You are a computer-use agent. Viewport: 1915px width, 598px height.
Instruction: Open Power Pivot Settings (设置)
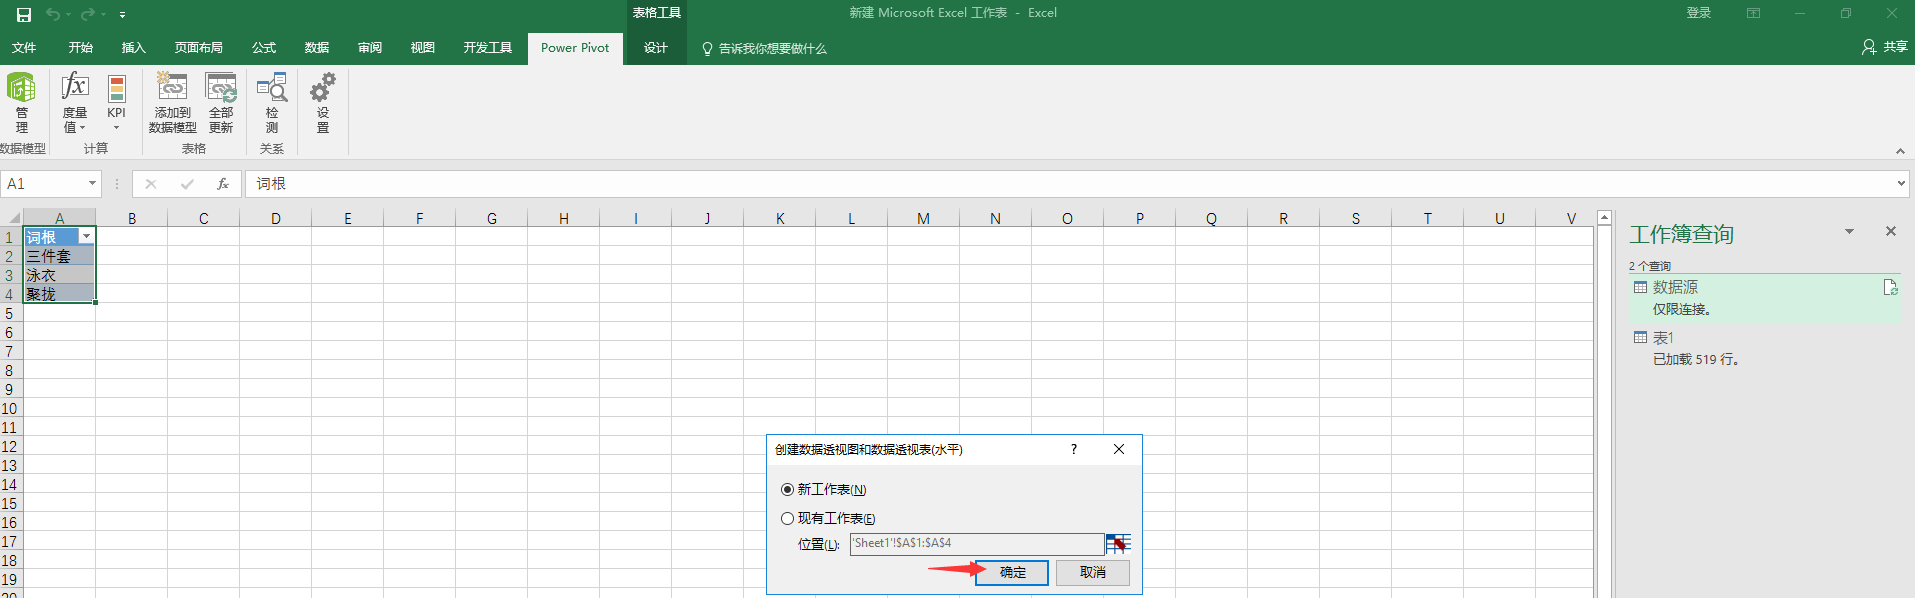coord(322,101)
